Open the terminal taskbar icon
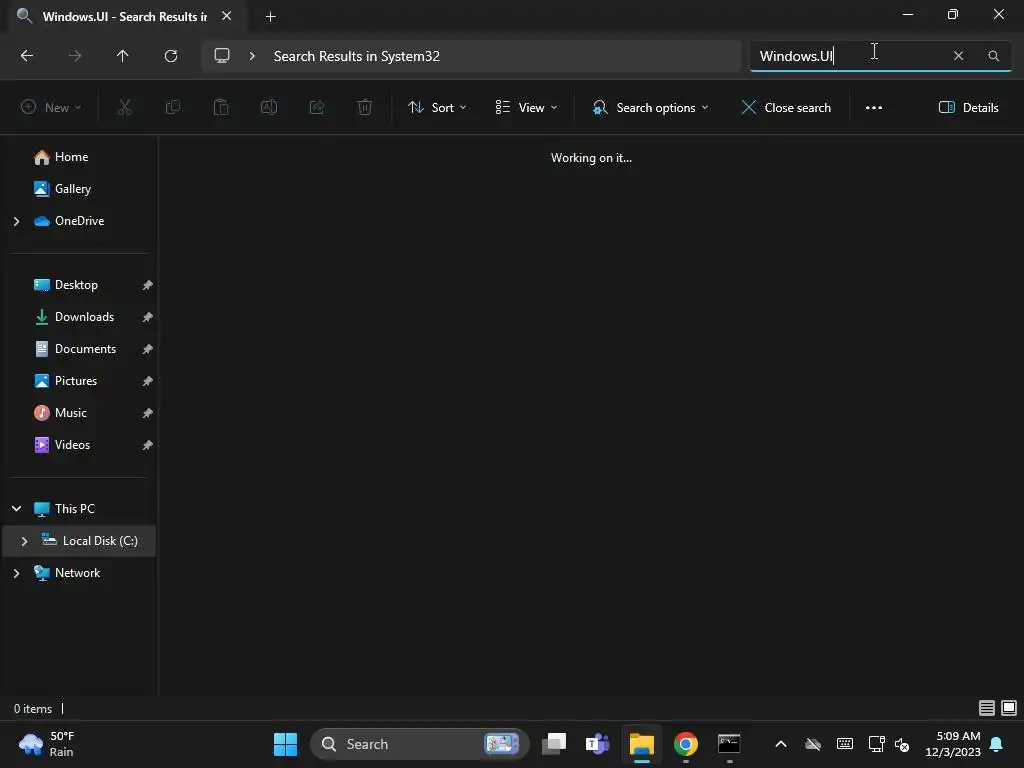Image resolution: width=1024 pixels, height=768 pixels. tap(729, 744)
